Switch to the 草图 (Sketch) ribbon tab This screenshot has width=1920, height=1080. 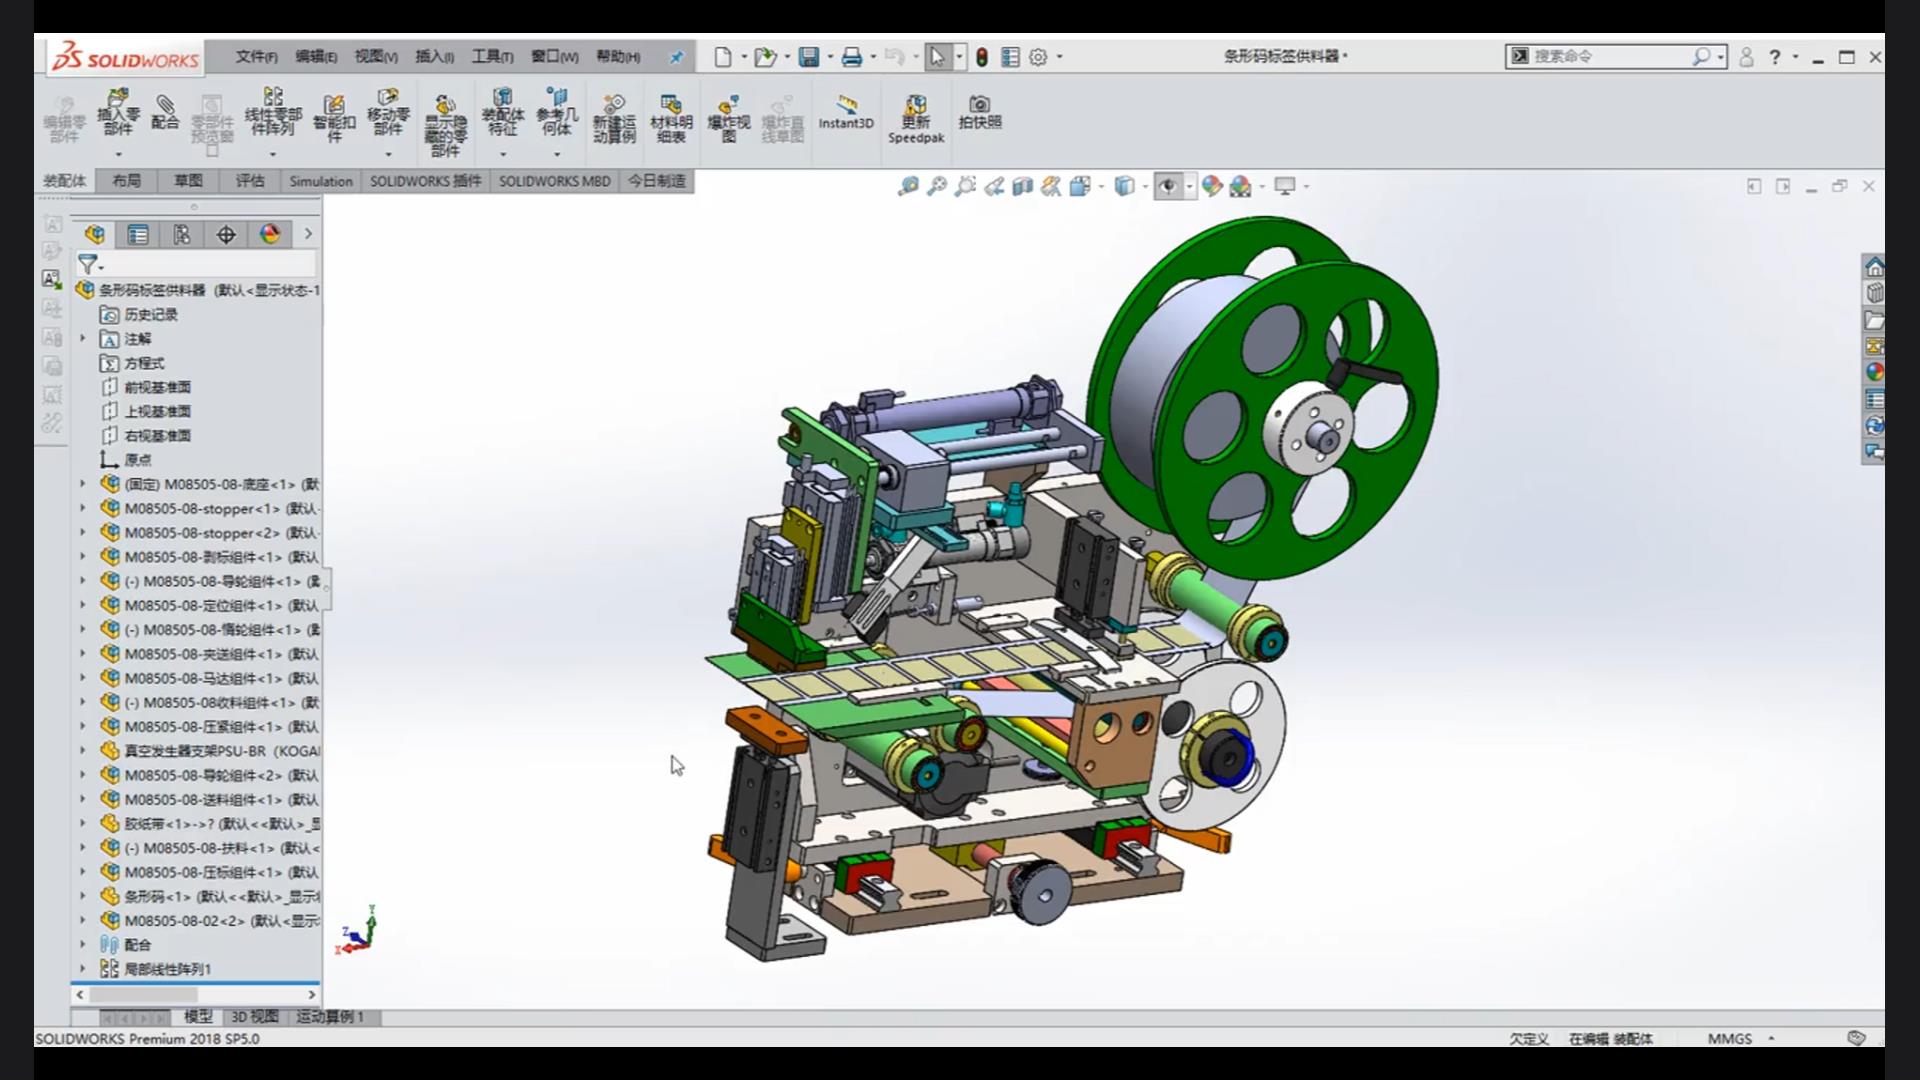pyautogui.click(x=188, y=181)
